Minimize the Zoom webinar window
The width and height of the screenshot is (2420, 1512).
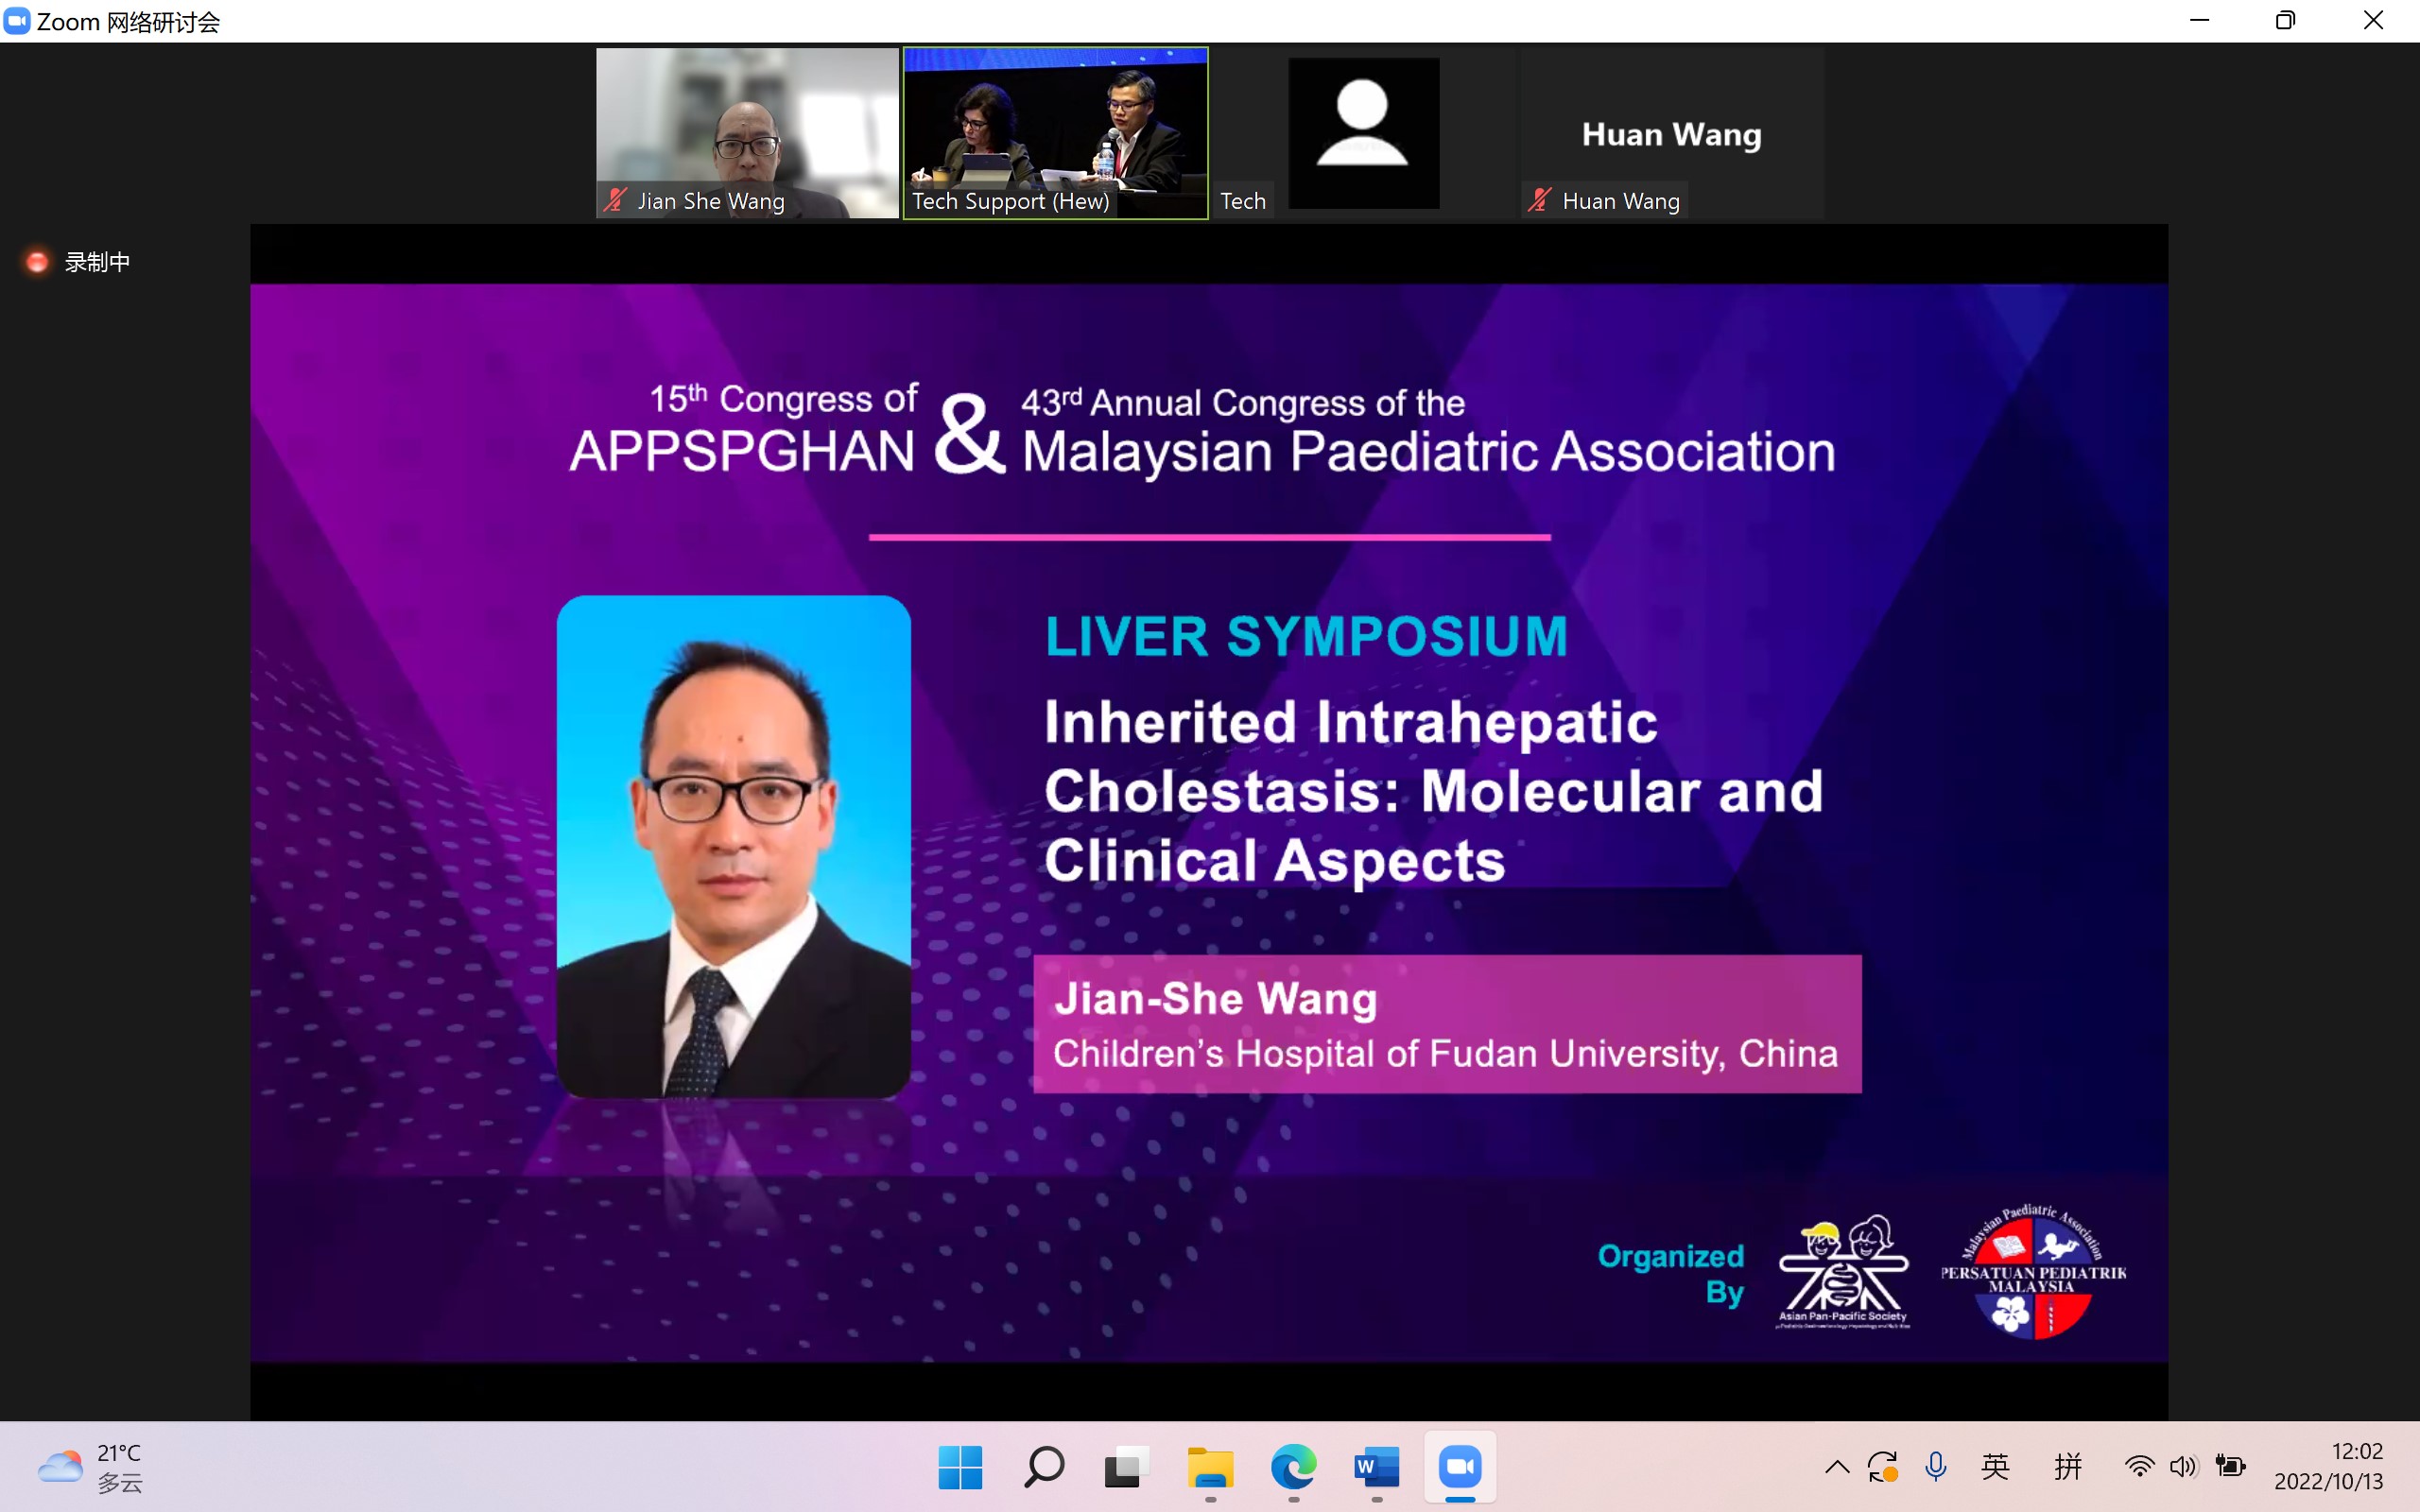coord(2199,21)
